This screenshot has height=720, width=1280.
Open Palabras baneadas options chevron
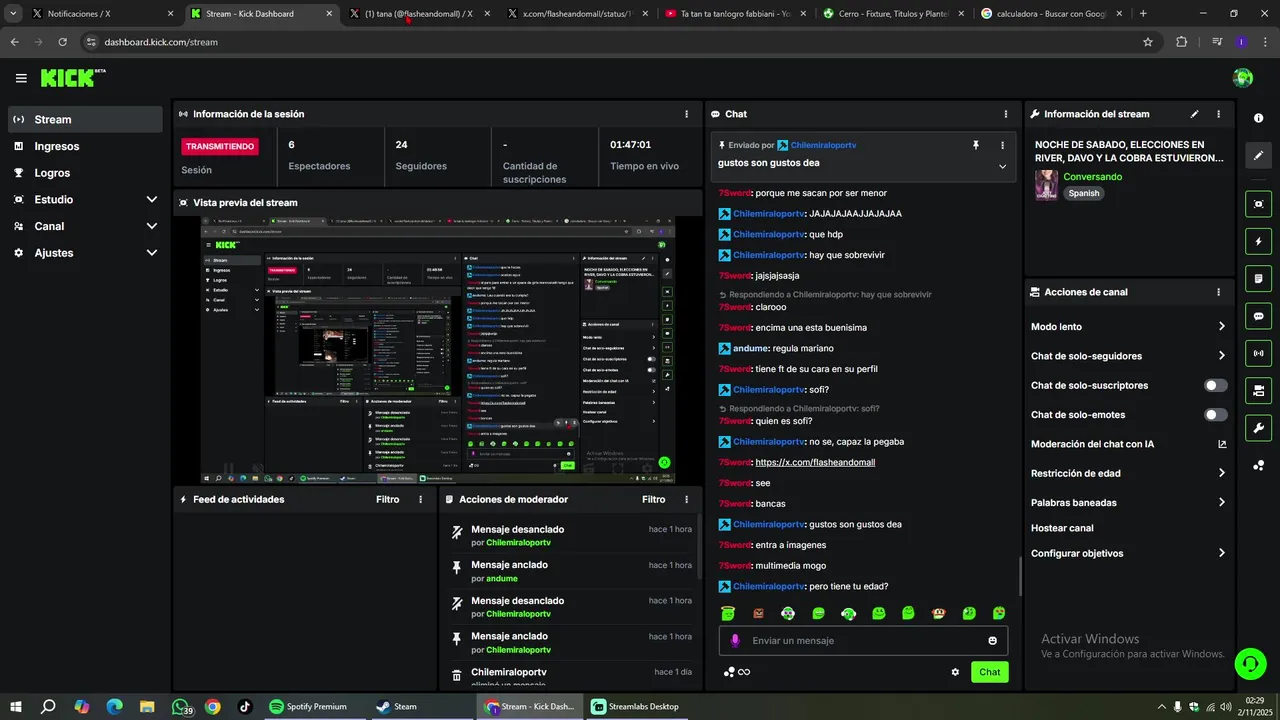click(x=1222, y=503)
